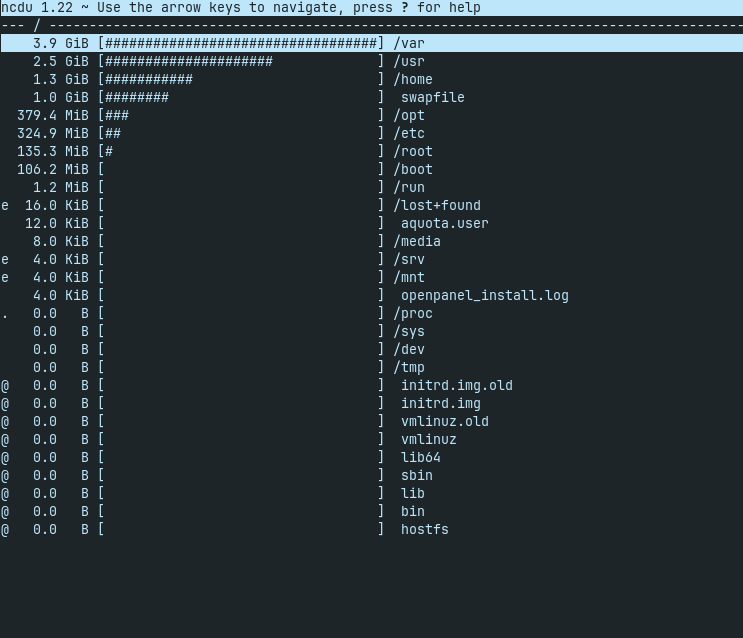
Task: Click the current path '/' header
Action: [37, 26]
